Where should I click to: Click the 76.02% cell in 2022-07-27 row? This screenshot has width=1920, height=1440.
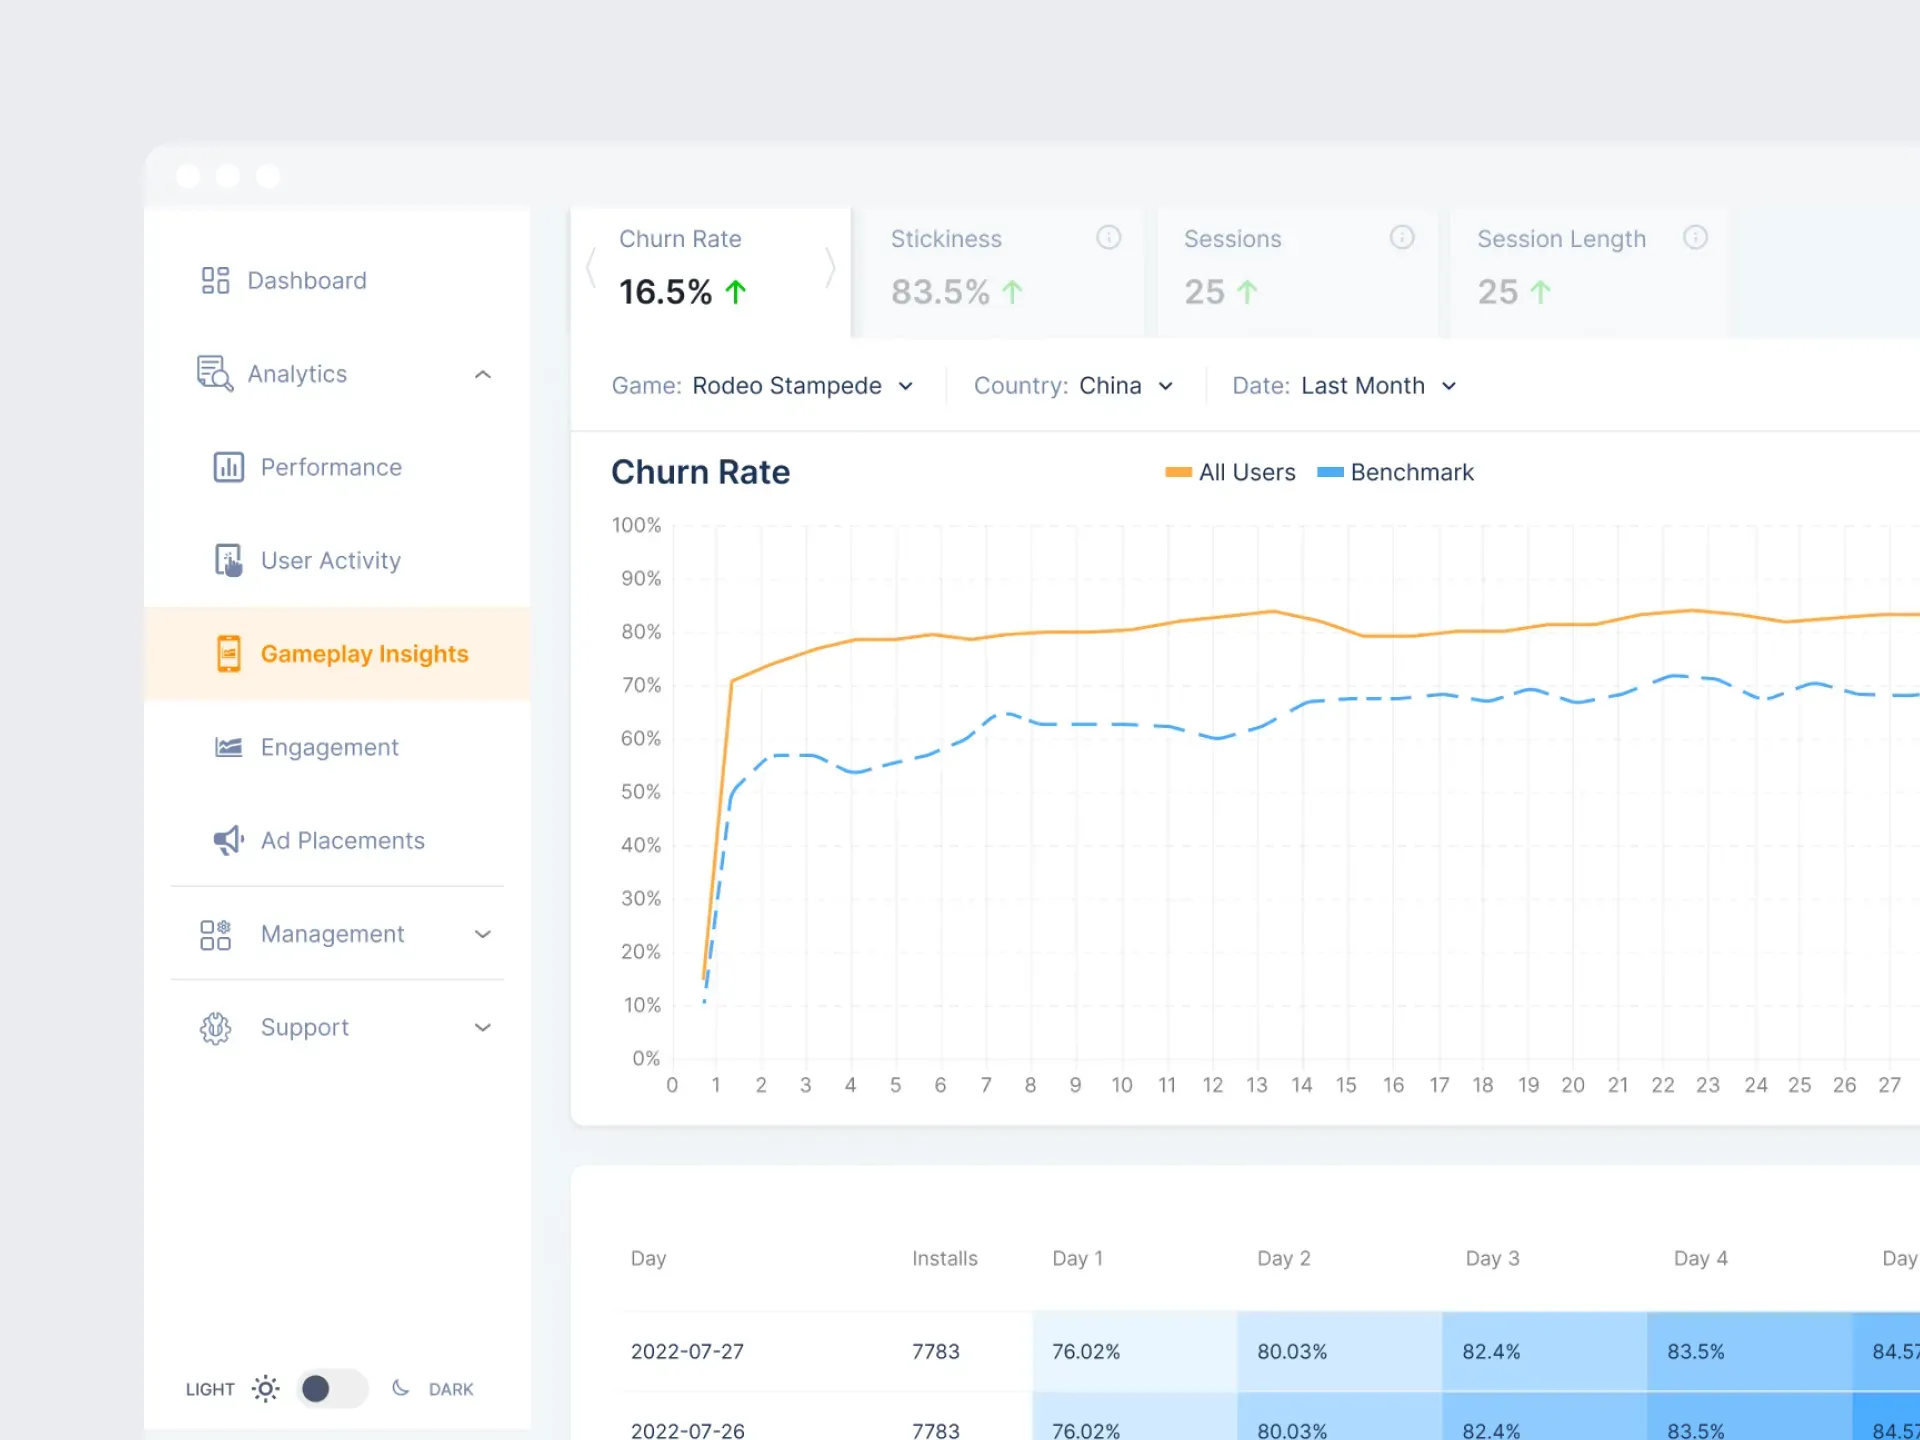(1135, 1351)
